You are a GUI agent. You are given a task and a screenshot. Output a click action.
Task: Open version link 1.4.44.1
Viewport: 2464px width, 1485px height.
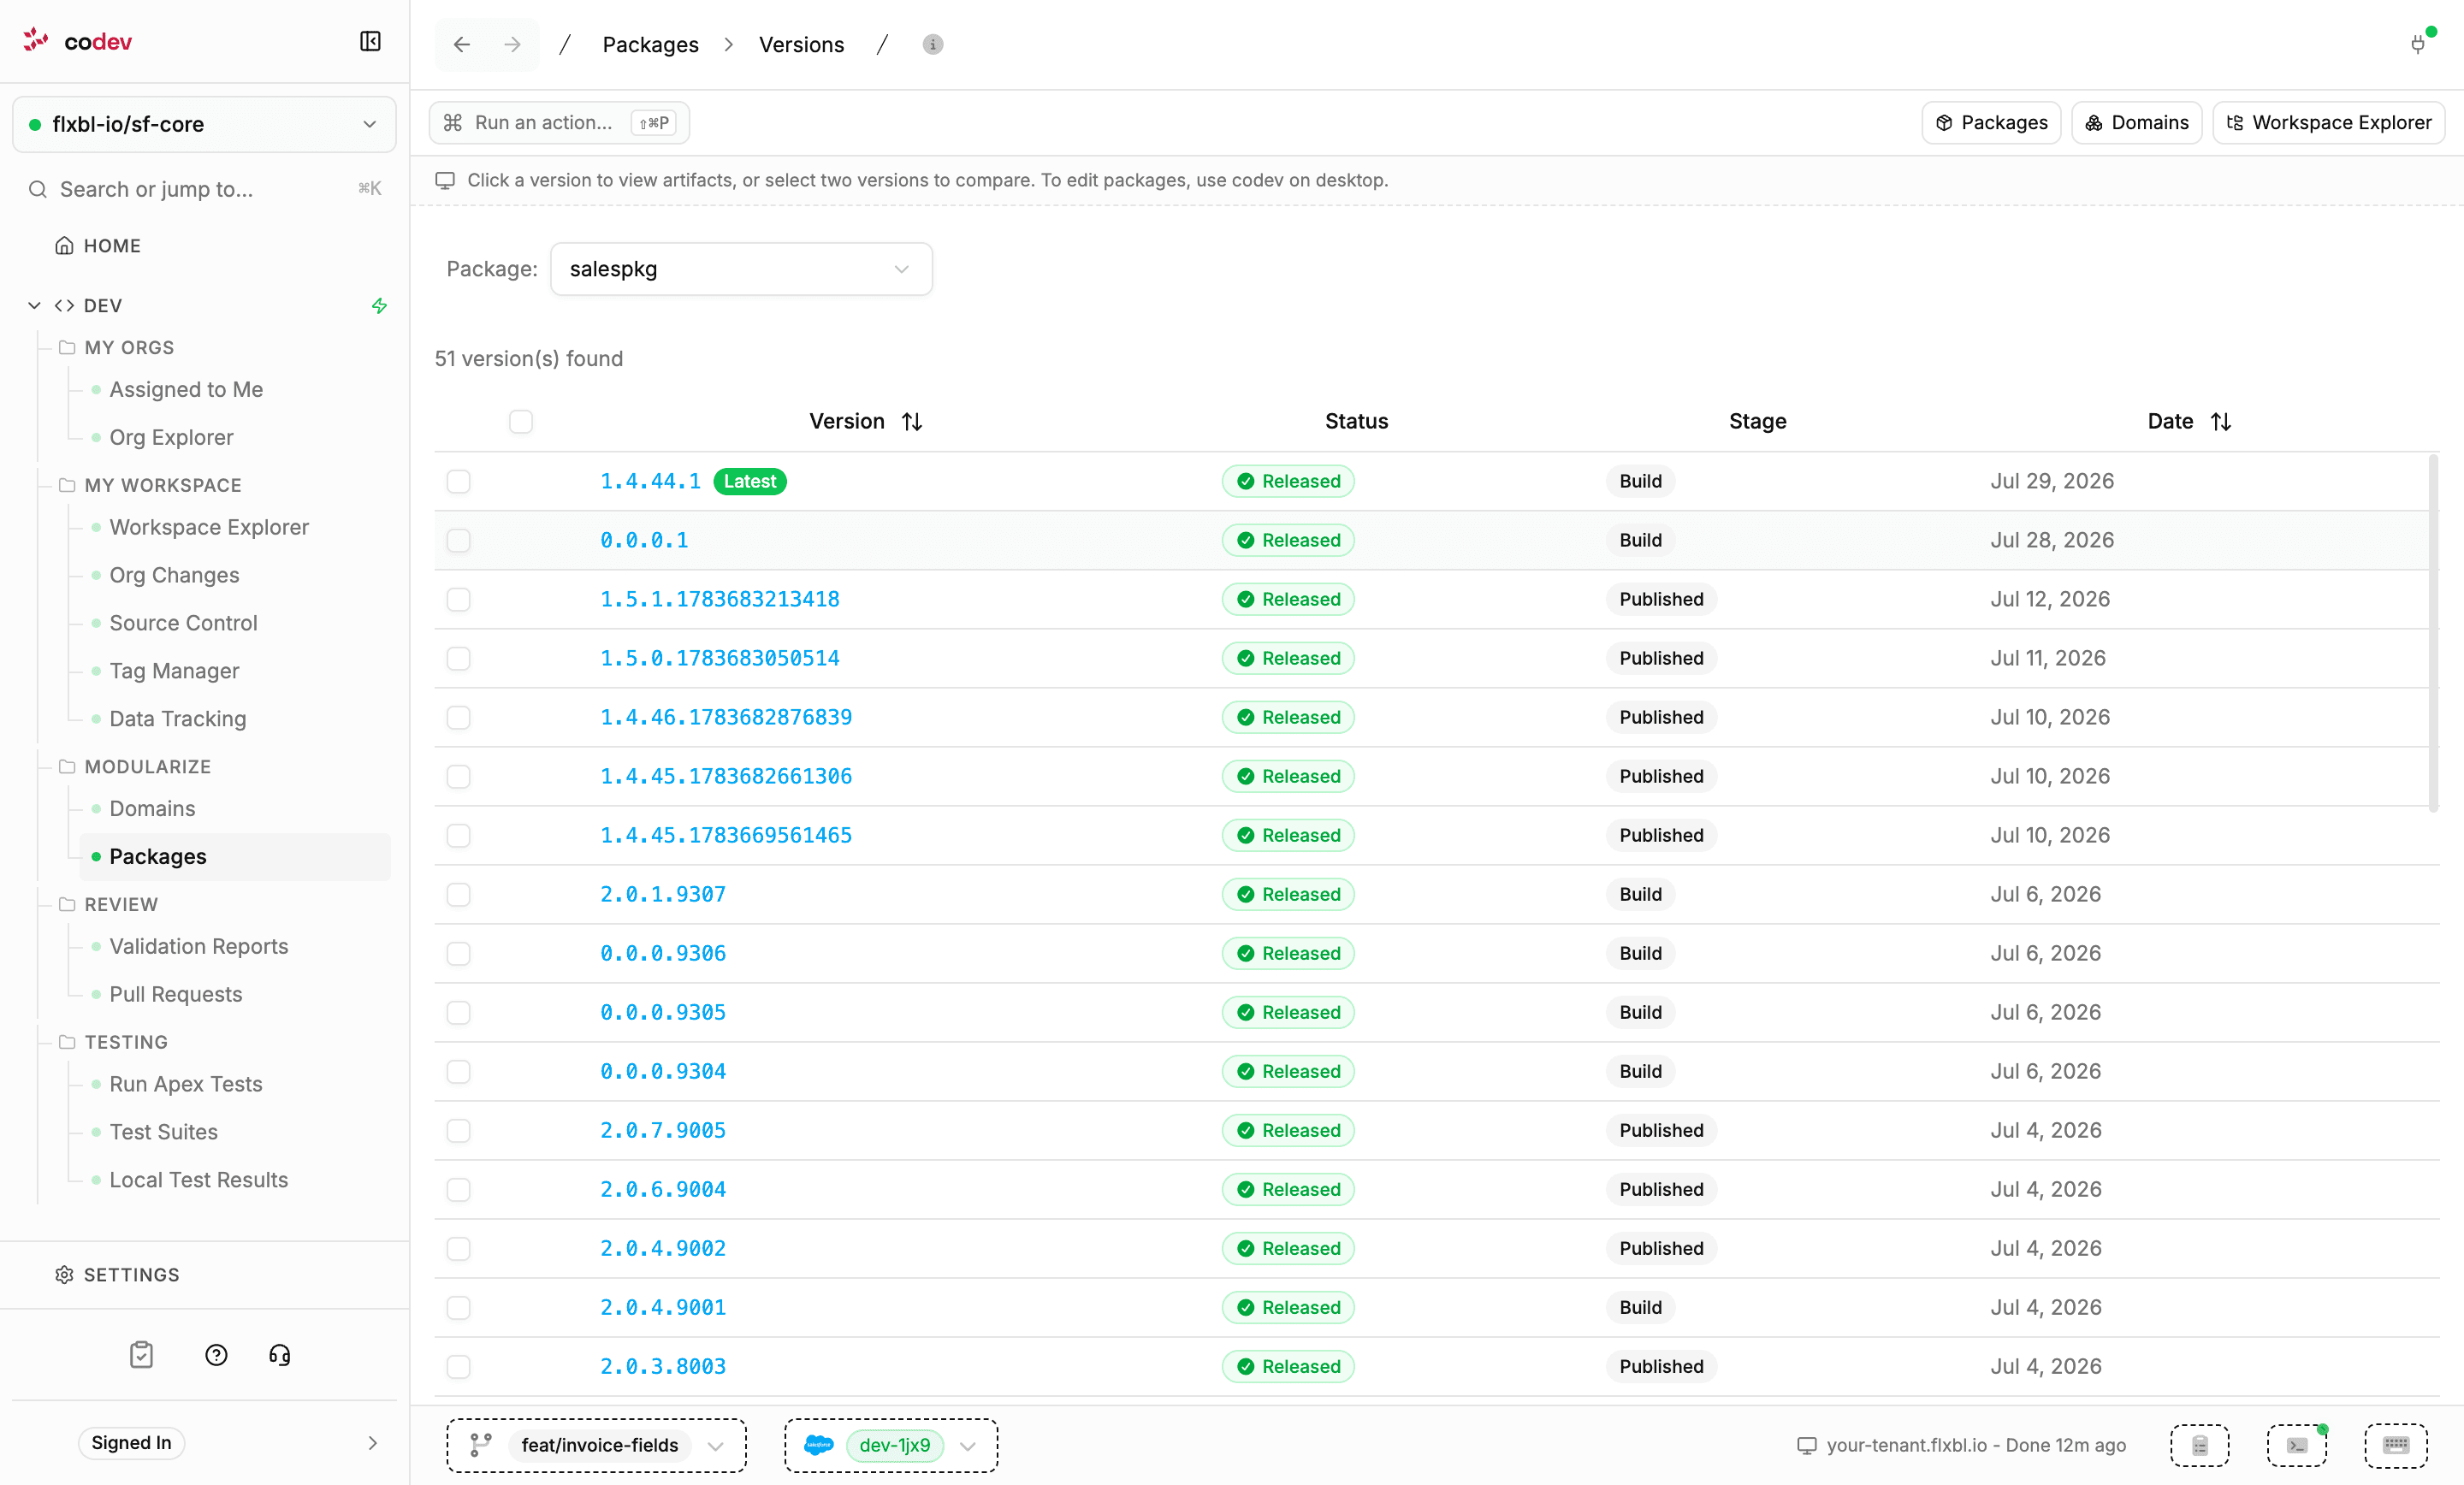pos(650,482)
